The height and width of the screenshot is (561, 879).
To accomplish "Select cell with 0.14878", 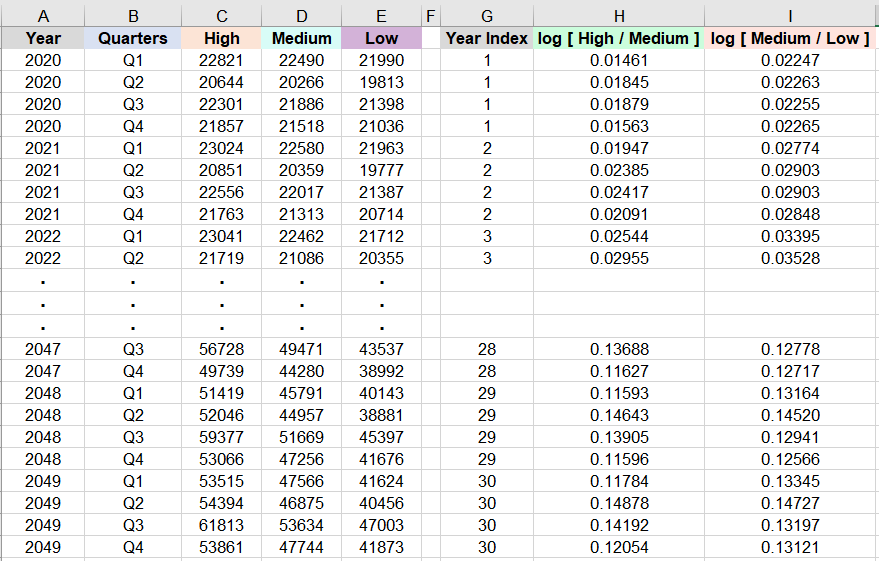I will 619,503.
